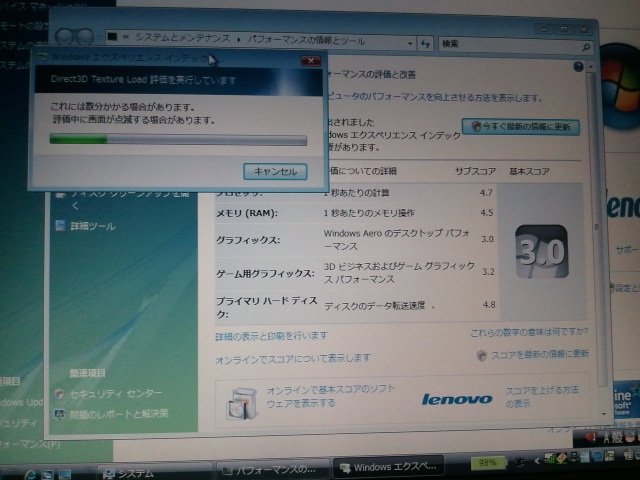This screenshot has width=640, height=480.
Task: Open これらの数字の意味は何ですか? link
Action: click(x=529, y=333)
